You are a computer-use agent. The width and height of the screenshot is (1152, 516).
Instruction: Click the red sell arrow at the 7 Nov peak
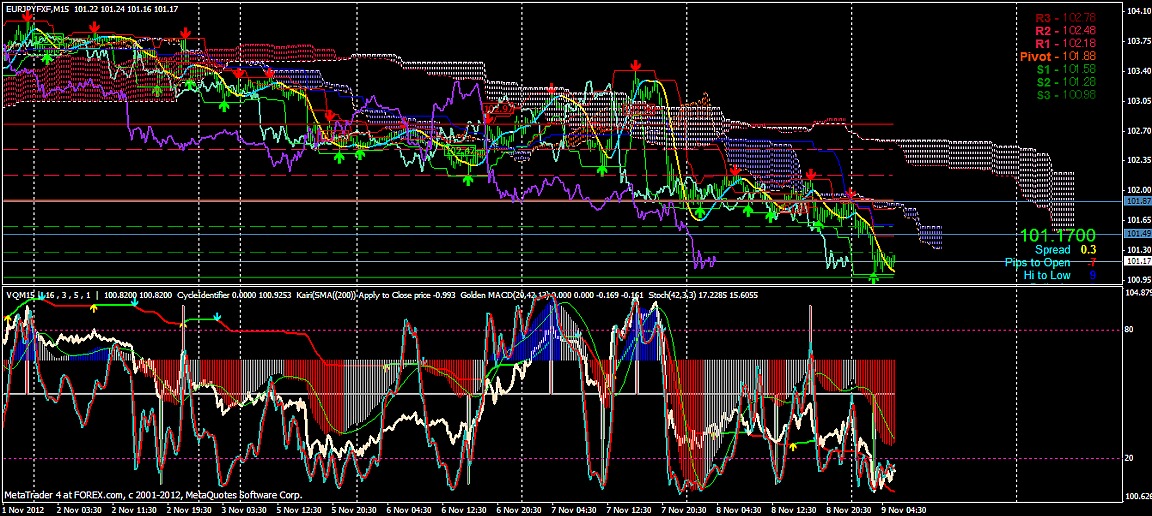[635, 66]
